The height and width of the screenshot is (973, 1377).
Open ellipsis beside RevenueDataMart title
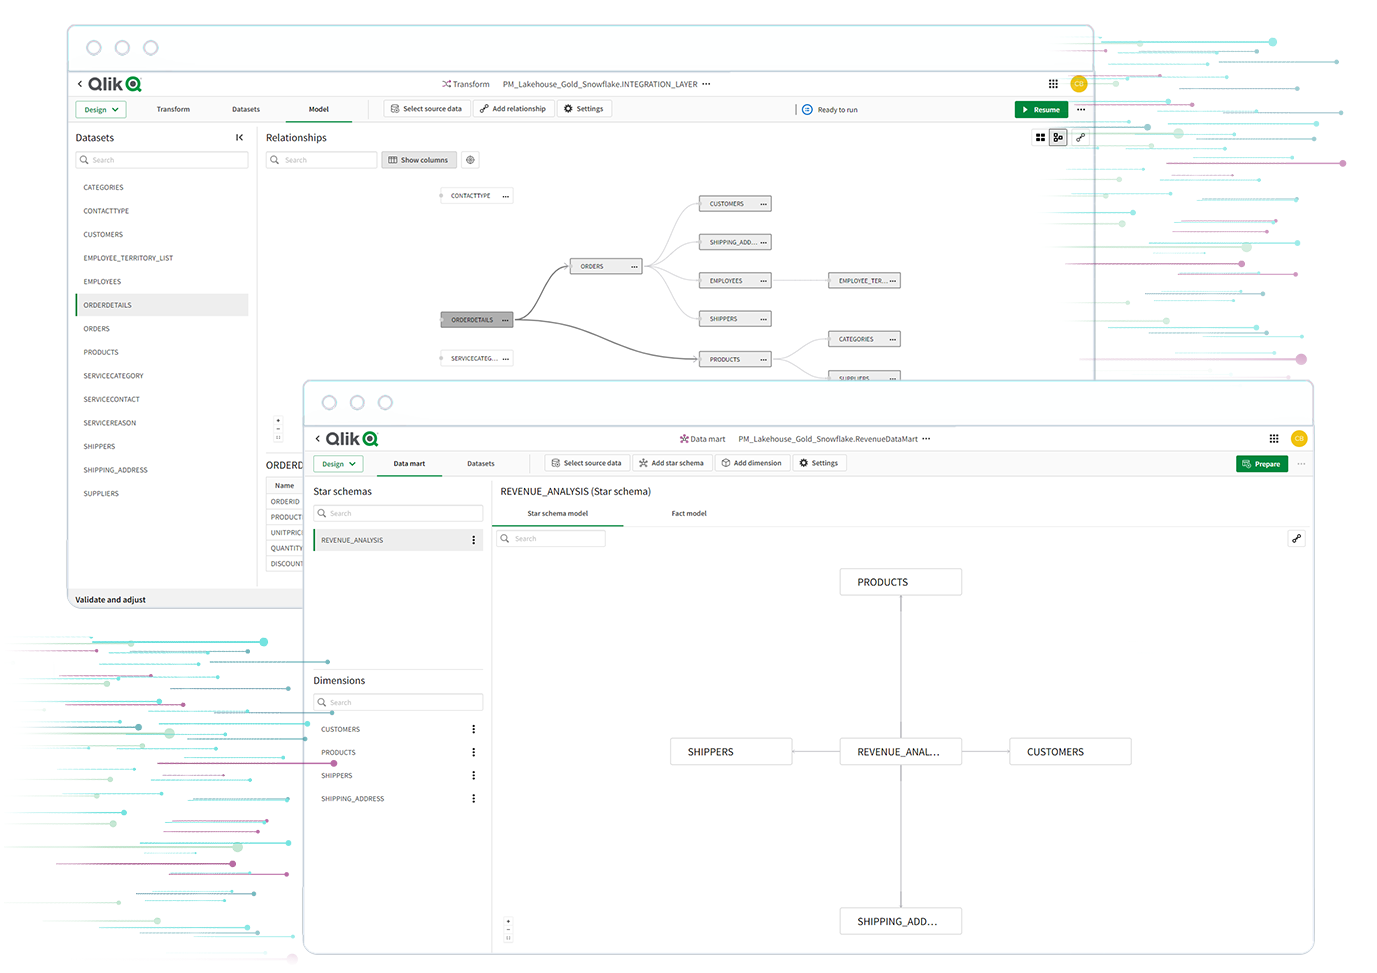coord(926,439)
